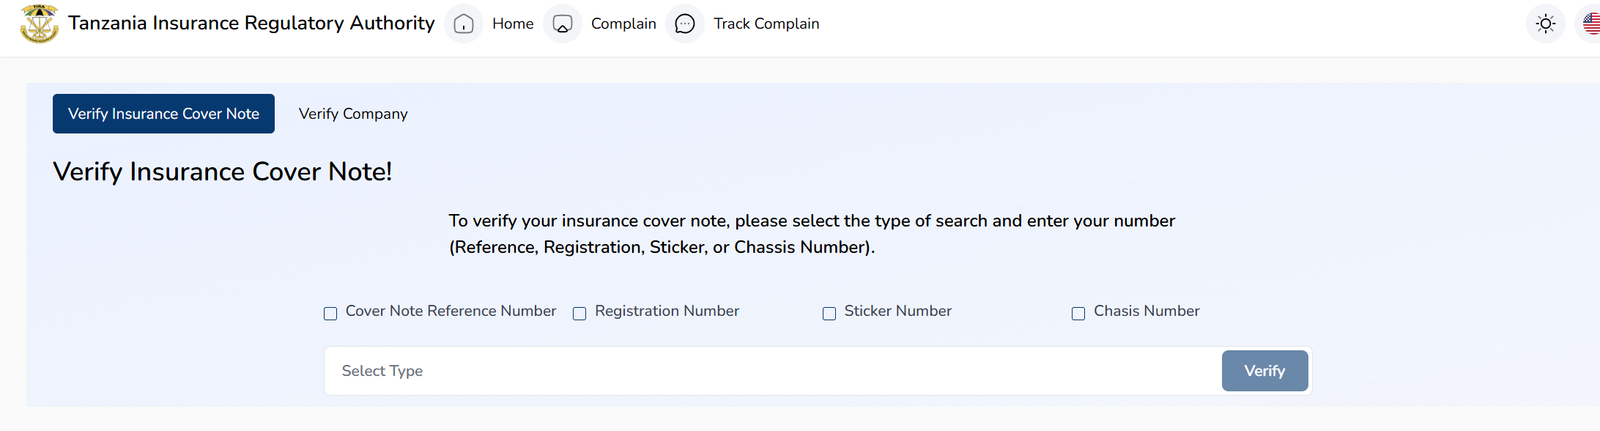Switch to the Verify Company tab
The width and height of the screenshot is (1600, 431).
click(353, 114)
